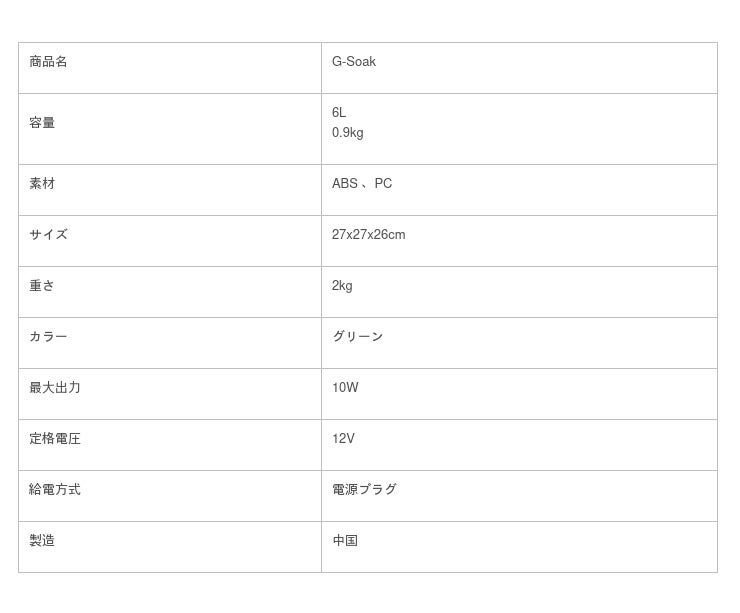Click the 中国 manufacturing value
The height and width of the screenshot is (613, 740).
click(345, 541)
